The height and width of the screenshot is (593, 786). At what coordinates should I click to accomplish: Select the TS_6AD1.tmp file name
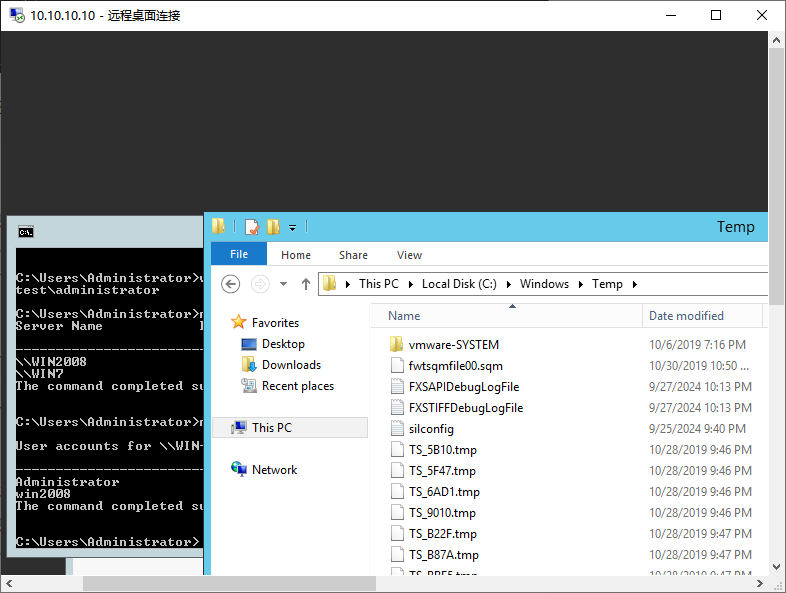[x=444, y=492]
